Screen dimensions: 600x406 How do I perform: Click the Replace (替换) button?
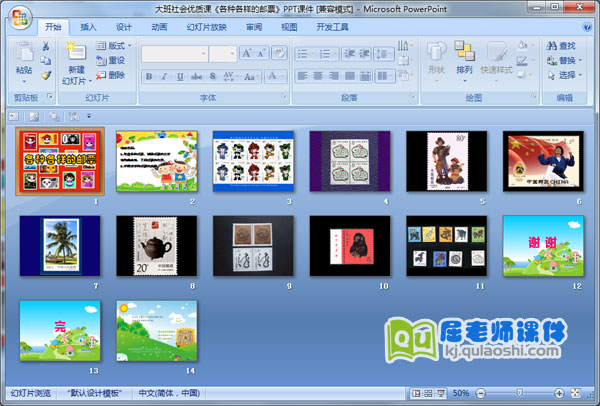click(567, 60)
